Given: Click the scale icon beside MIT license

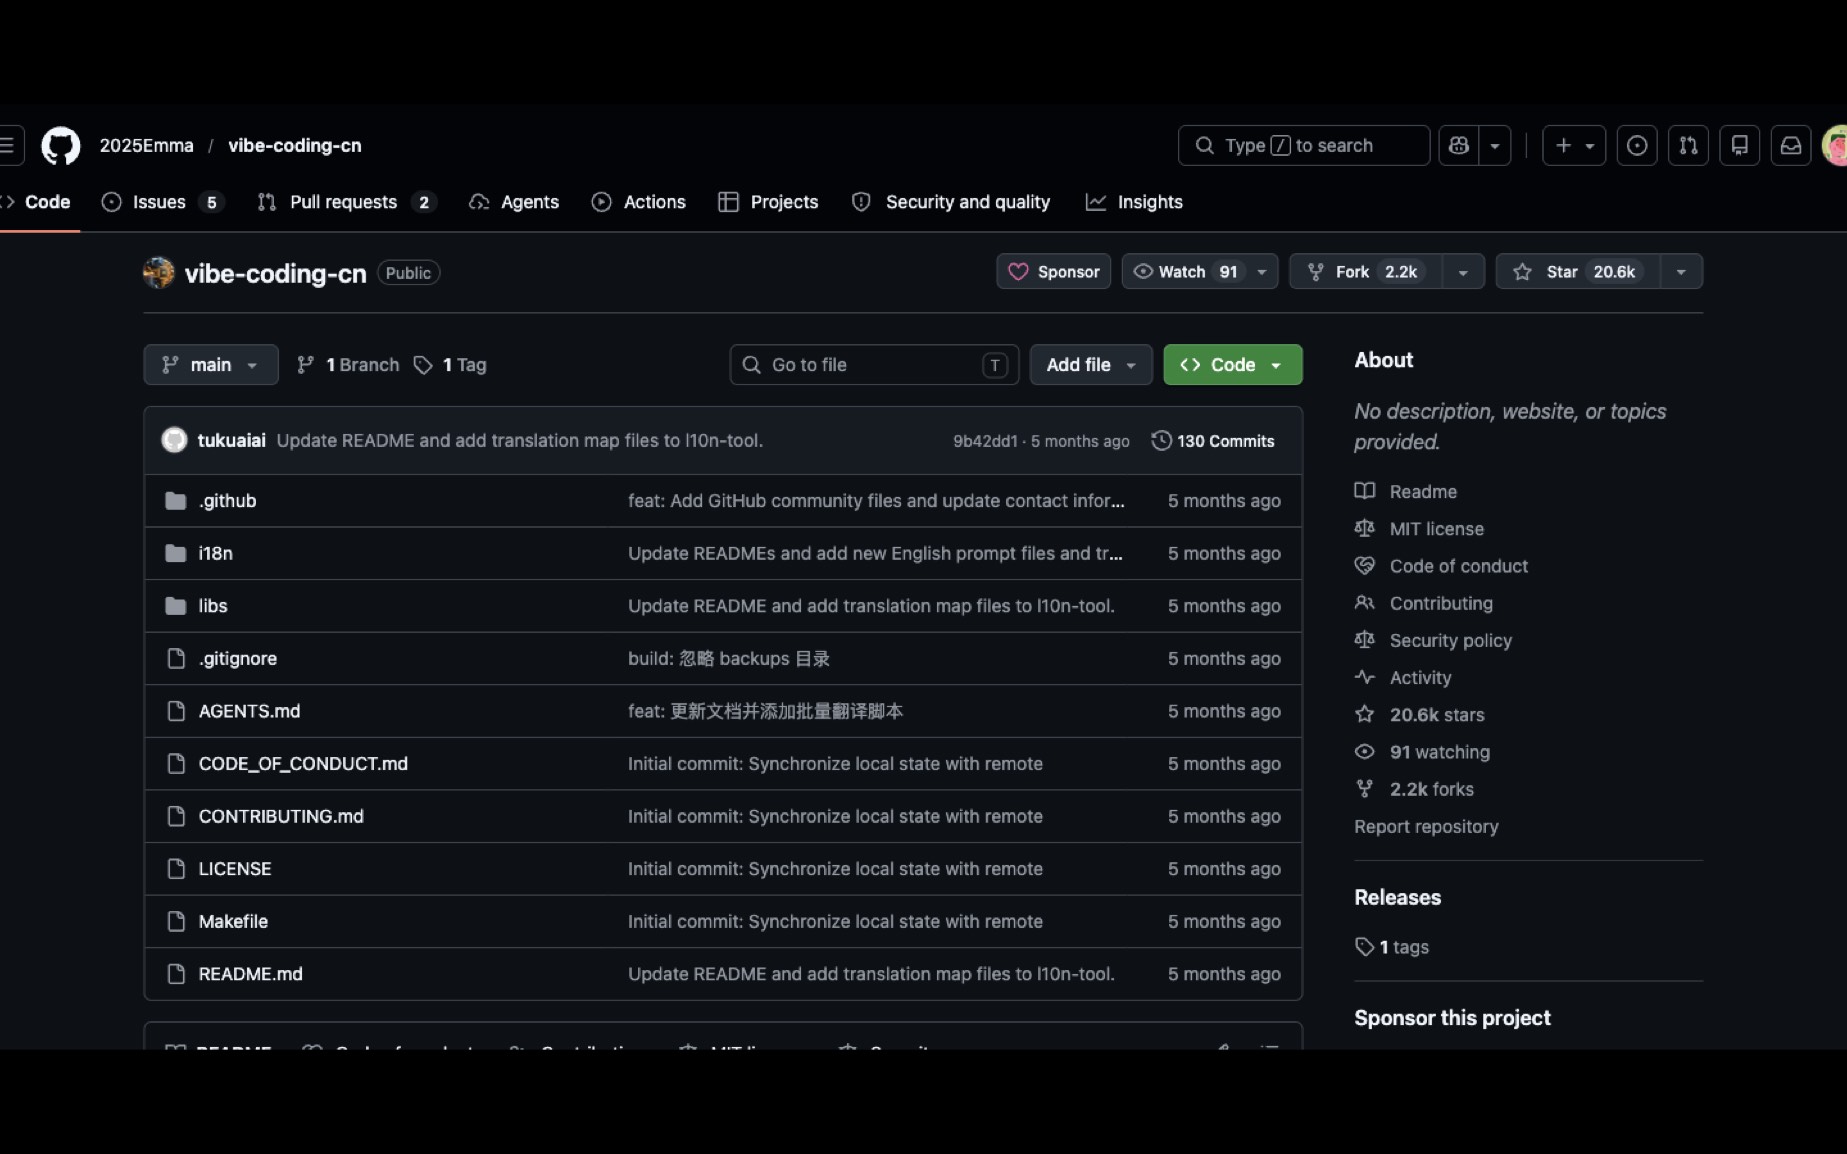Looking at the screenshot, I should point(1364,528).
